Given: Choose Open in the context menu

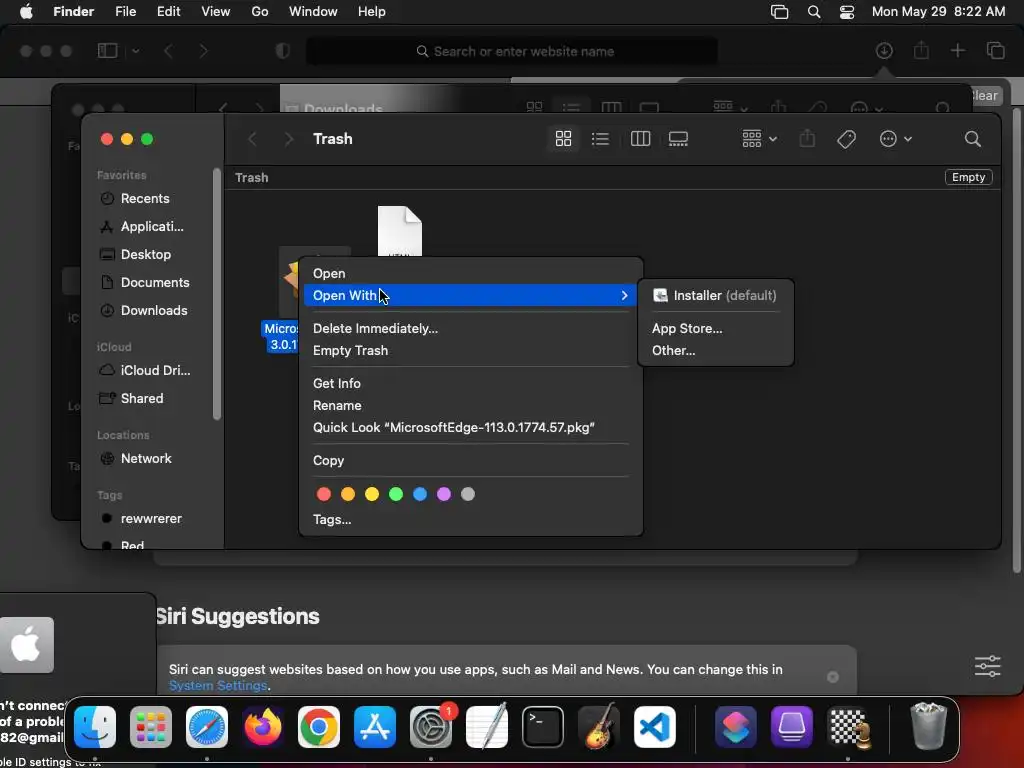Looking at the screenshot, I should pyautogui.click(x=470, y=274).
